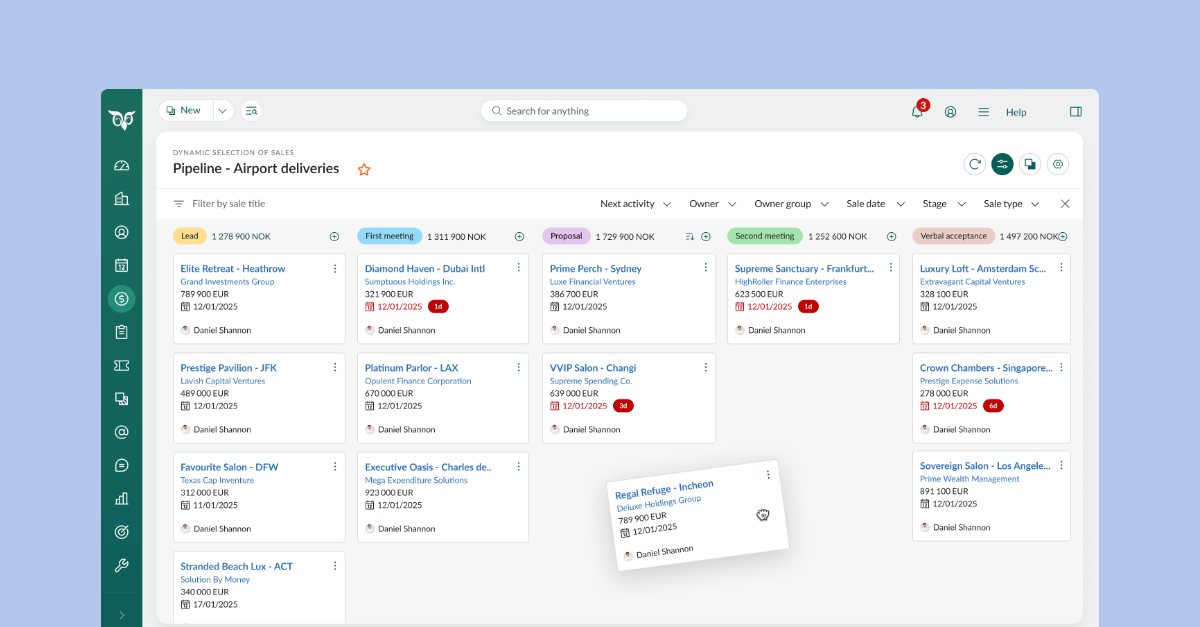Screen dimensions: 1200x627
Task: Click the 3d overdue badge on VVIP Salon
Action: point(623,406)
